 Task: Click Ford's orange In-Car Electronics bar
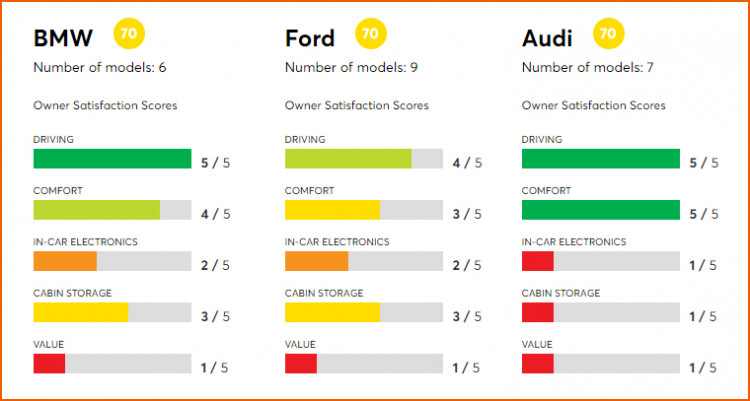(316, 261)
